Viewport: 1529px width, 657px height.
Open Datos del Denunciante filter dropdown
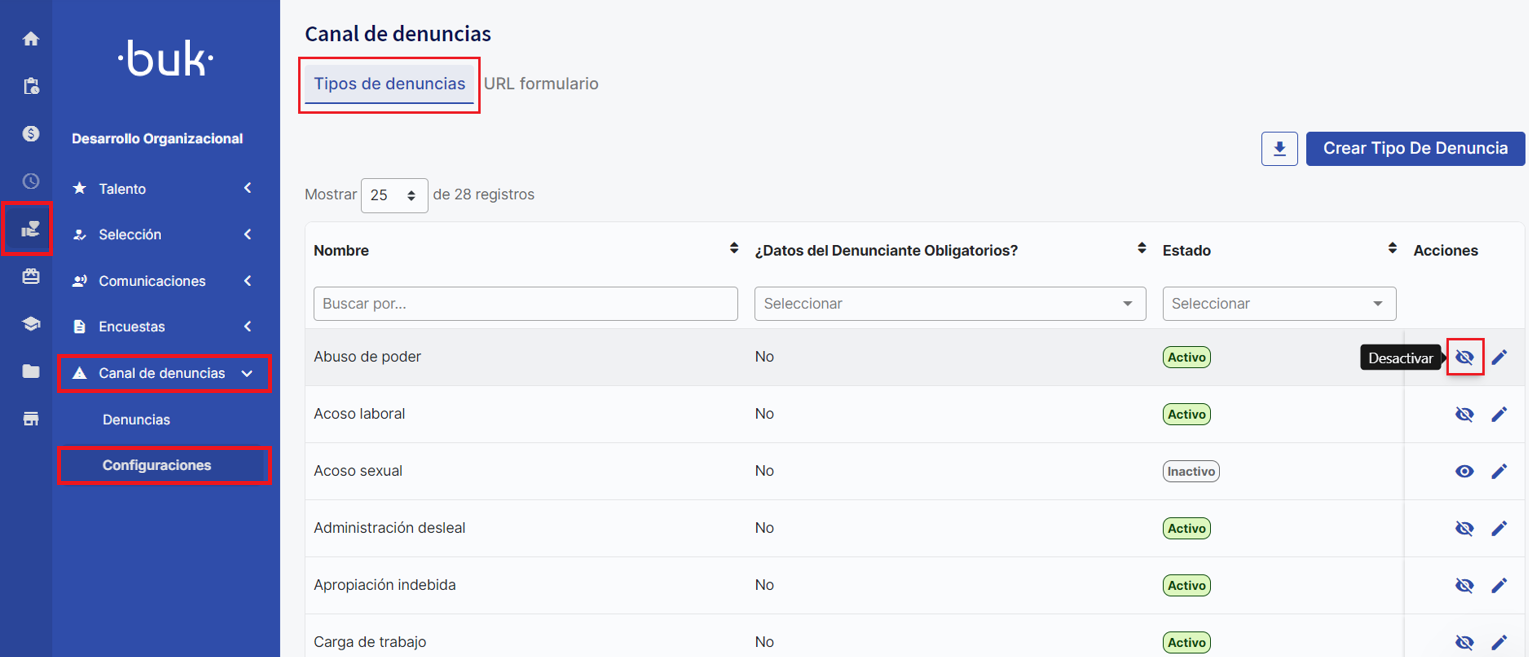(x=949, y=304)
